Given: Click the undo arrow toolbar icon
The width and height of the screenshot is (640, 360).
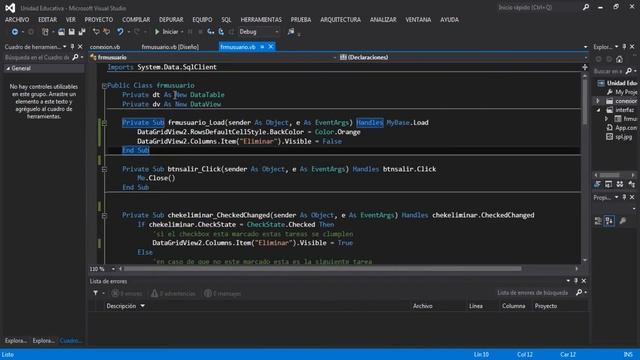Looking at the screenshot, I should coord(120,31).
